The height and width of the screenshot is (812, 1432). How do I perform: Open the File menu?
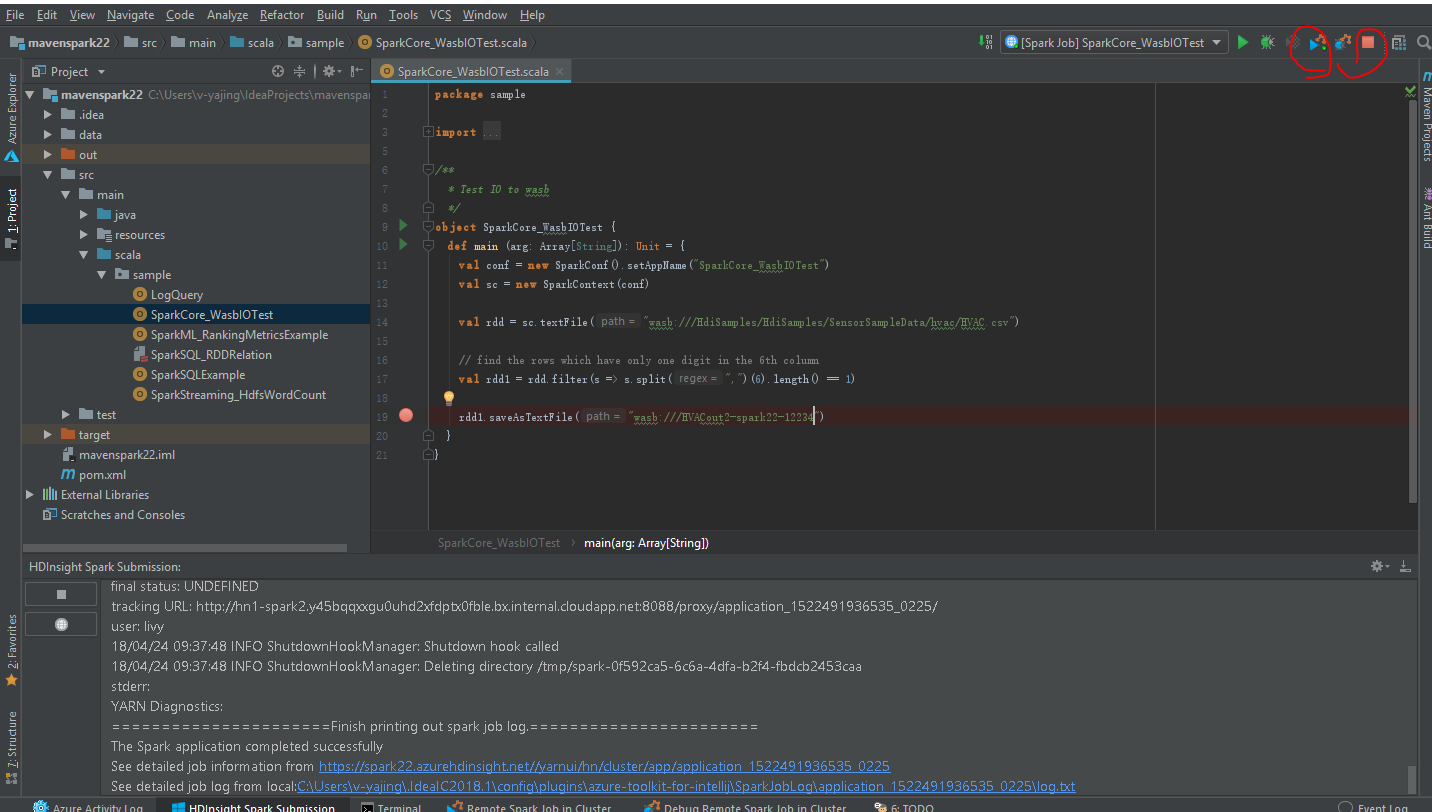click(15, 15)
